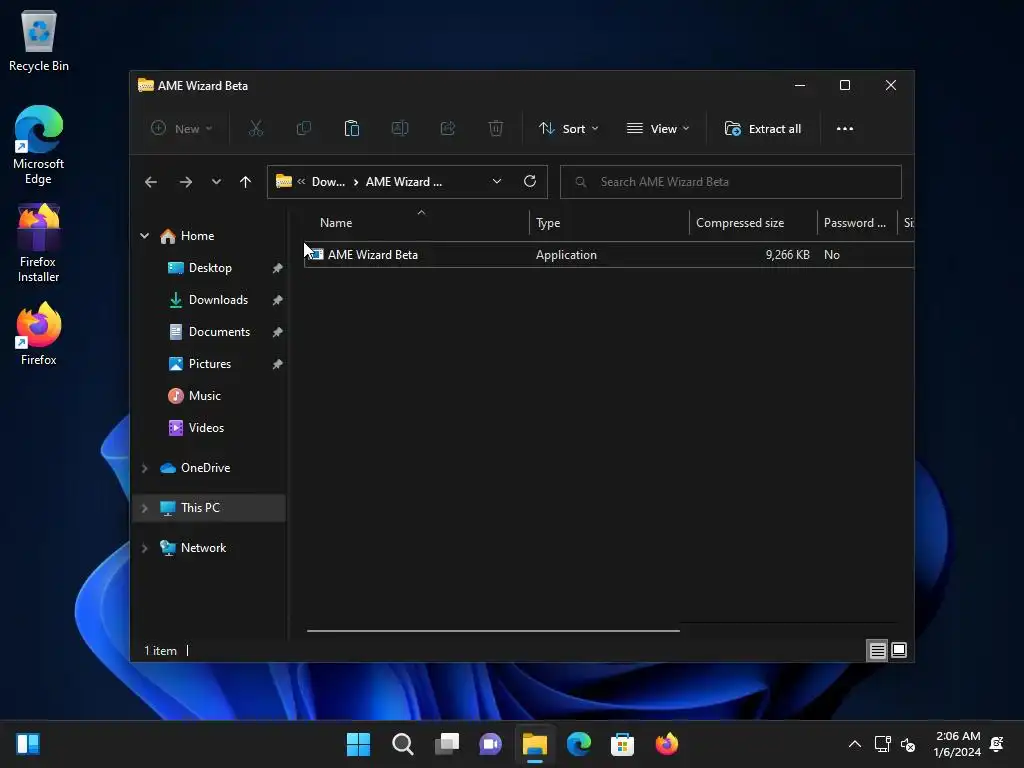The height and width of the screenshot is (768, 1024).
Task: Open the See more ellipsis menu
Action: pos(844,129)
